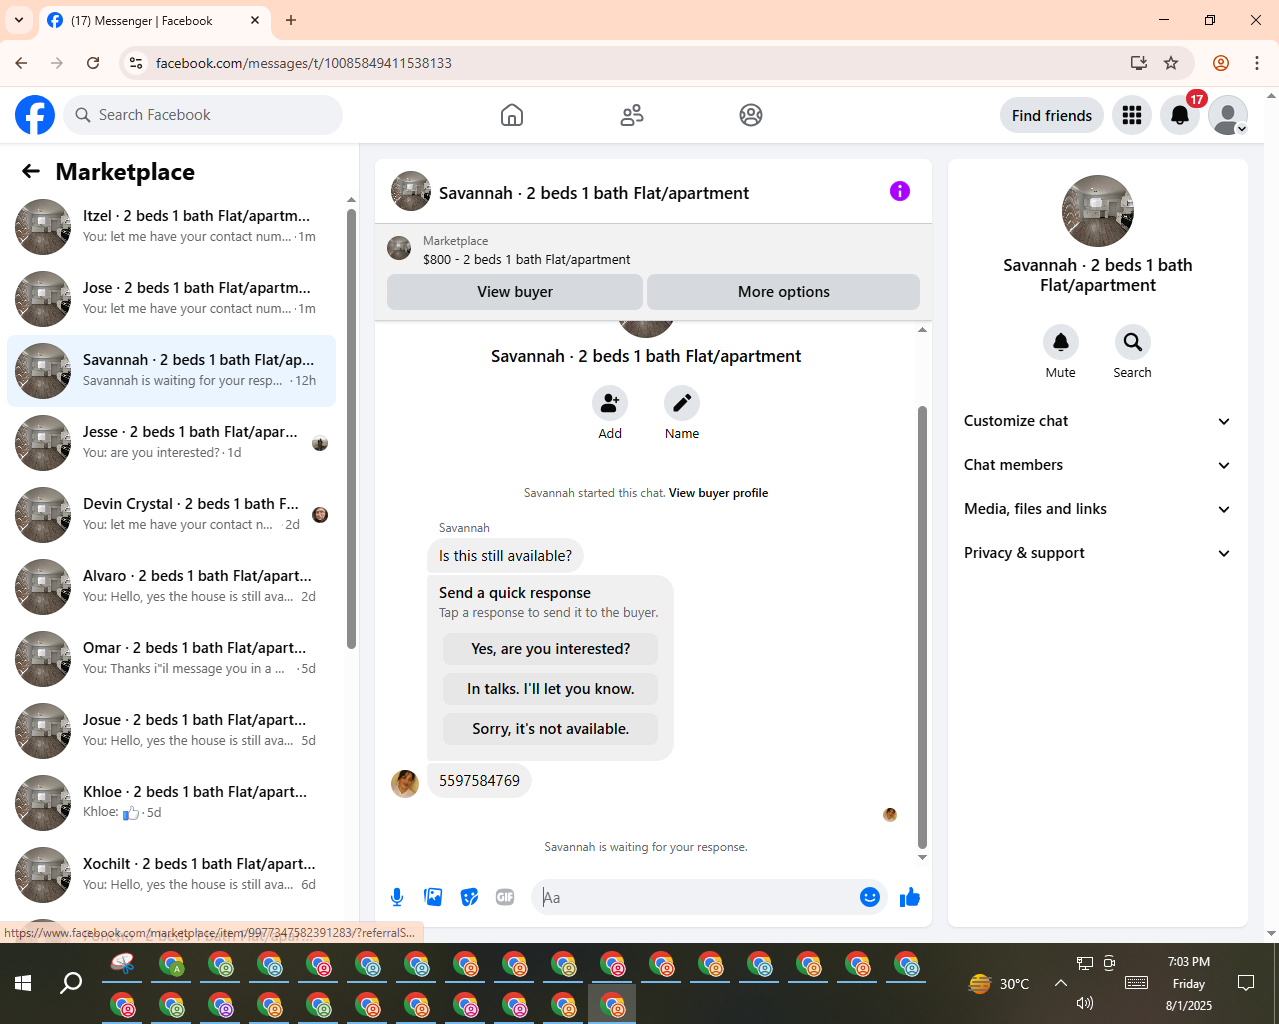1279x1024 pixels.
Task: Send 'Sorry, it's not available.' response
Action: (550, 729)
